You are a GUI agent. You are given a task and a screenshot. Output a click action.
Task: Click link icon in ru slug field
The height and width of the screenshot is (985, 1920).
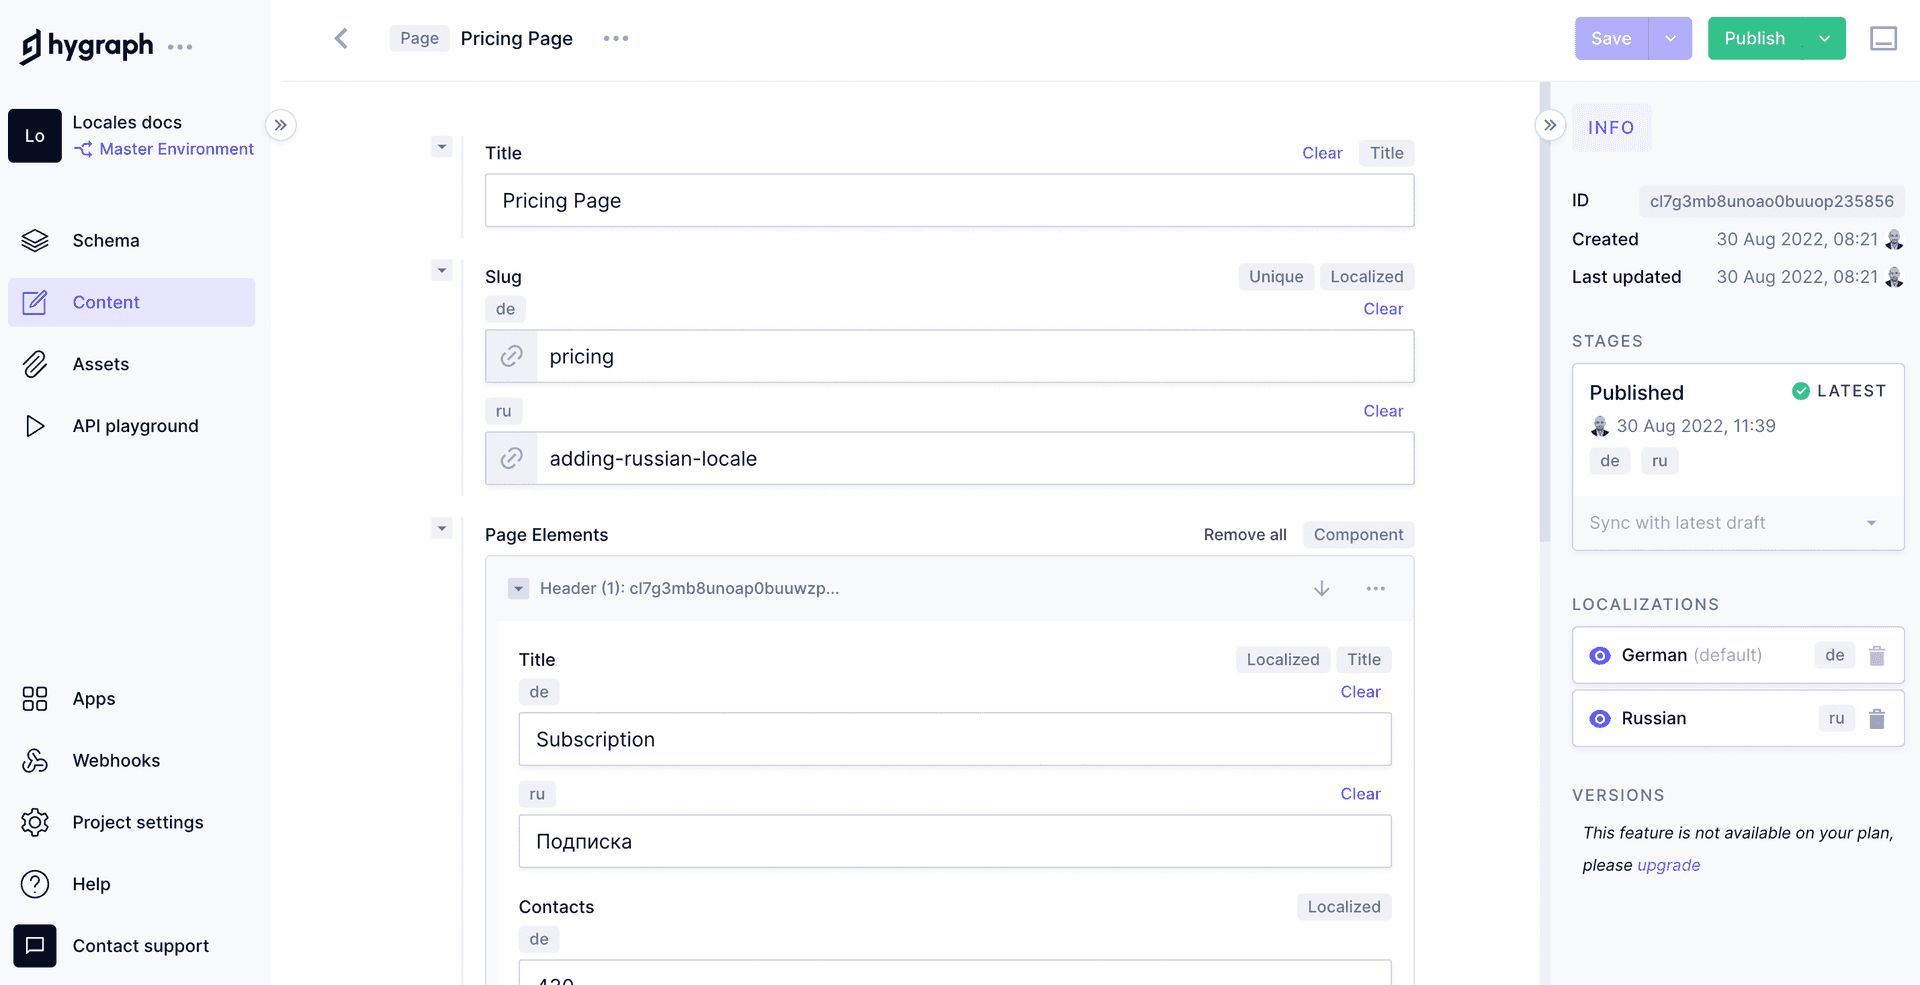tap(512, 458)
